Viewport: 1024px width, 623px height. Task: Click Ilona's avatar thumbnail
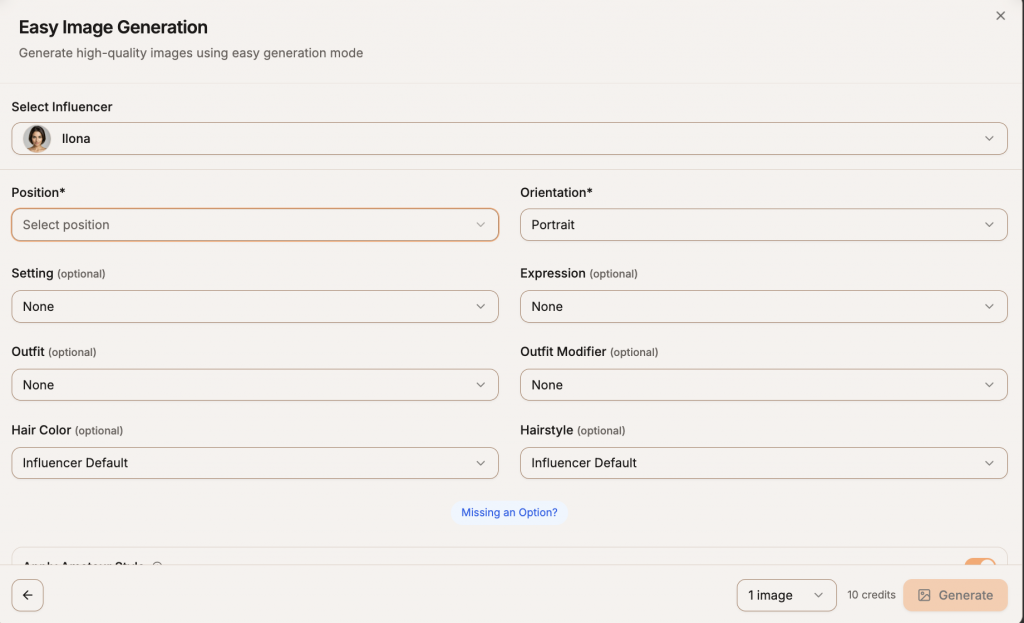37,139
